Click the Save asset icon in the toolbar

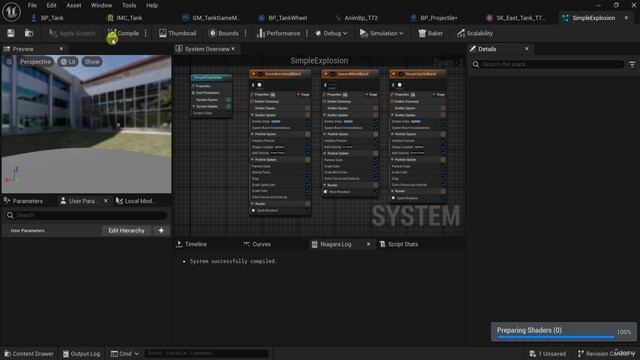coord(11,33)
